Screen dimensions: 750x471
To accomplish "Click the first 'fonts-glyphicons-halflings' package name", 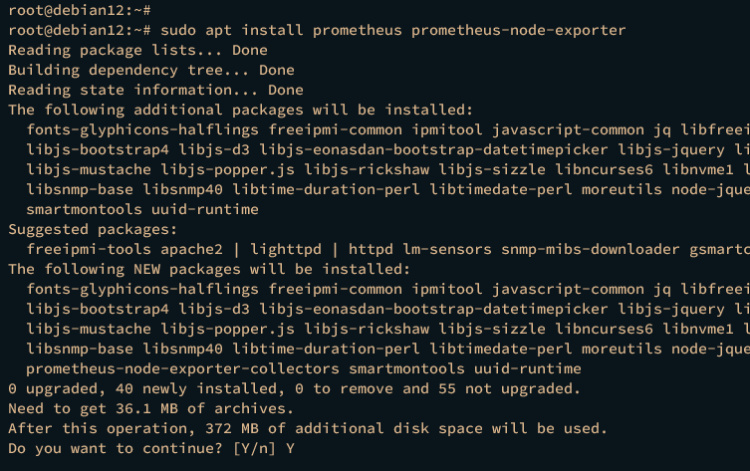I will 143,130.
